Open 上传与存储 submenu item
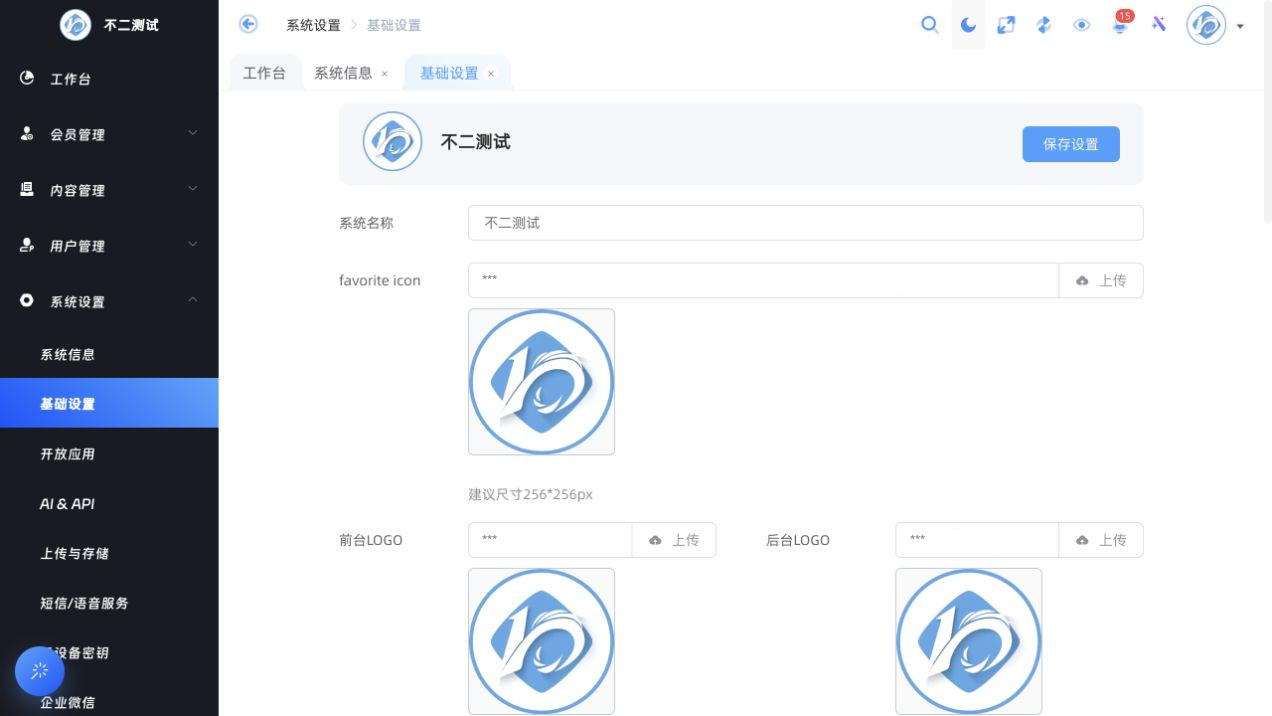The width and height of the screenshot is (1272, 716). (109, 553)
